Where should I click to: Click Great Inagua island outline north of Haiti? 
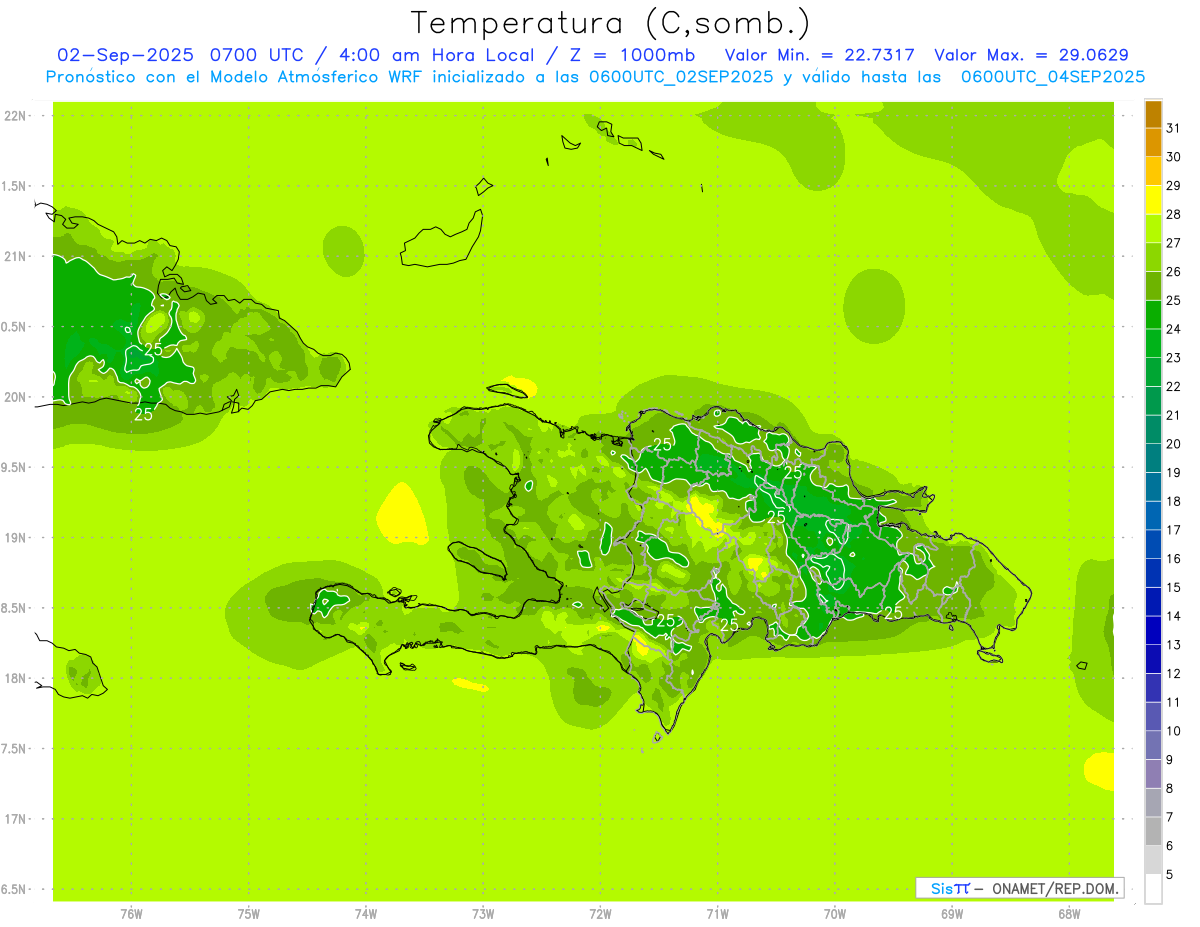[443, 238]
